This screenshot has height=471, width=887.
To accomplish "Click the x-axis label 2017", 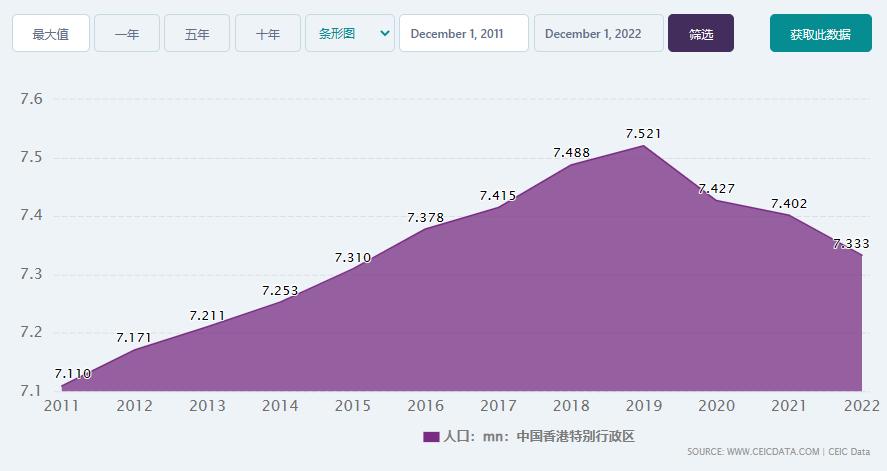I will (x=498, y=406).
